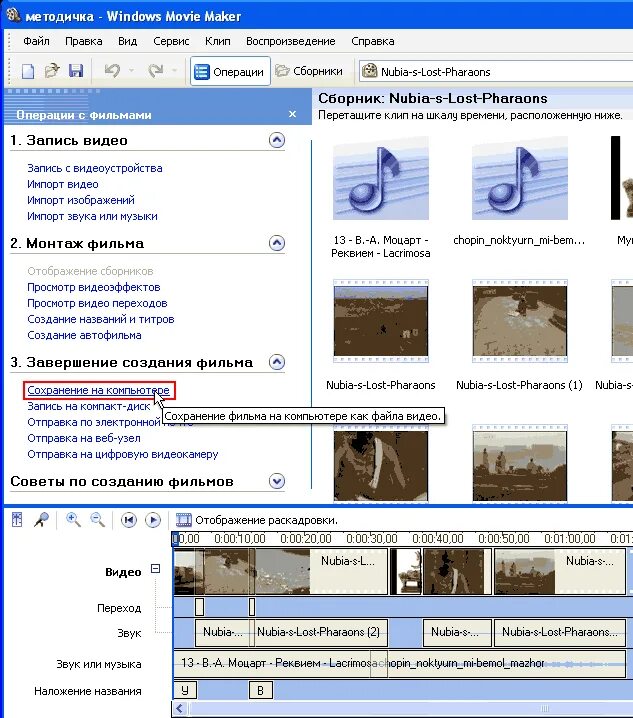633x718 pixels.
Task: Click the Zoom out timeline magnifier
Action: coord(98,520)
